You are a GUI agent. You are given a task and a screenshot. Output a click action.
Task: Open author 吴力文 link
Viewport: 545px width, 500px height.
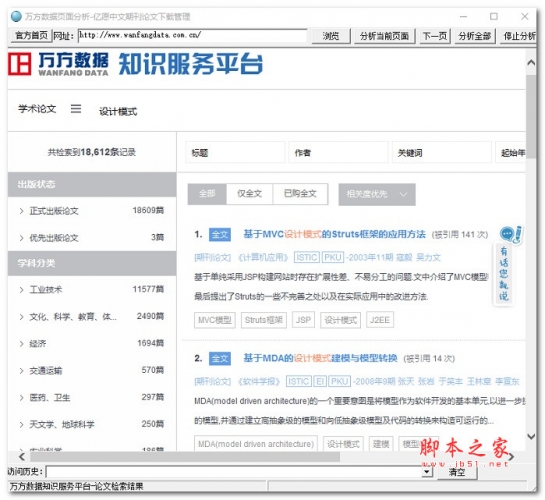pos(428,257)
